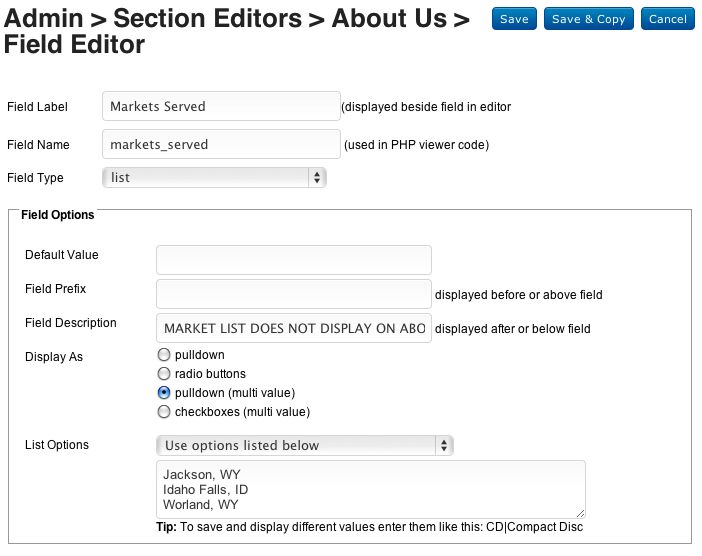Screen dimensions: 702x556
Task: Click the Field Label text input
Action: 221,106
